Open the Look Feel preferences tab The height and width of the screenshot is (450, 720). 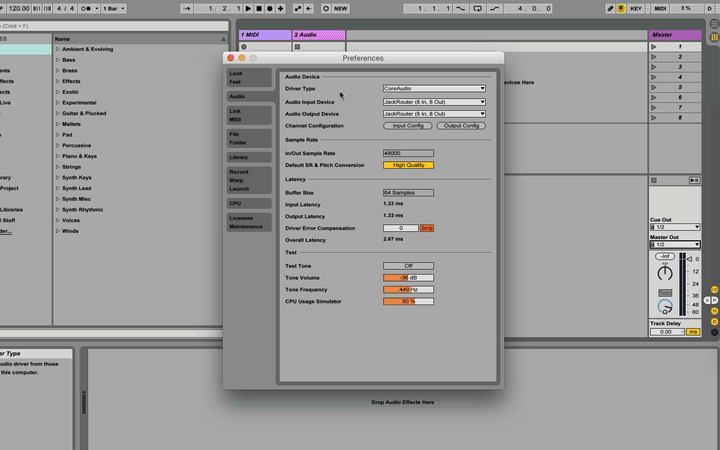click(x=249, y=78)
